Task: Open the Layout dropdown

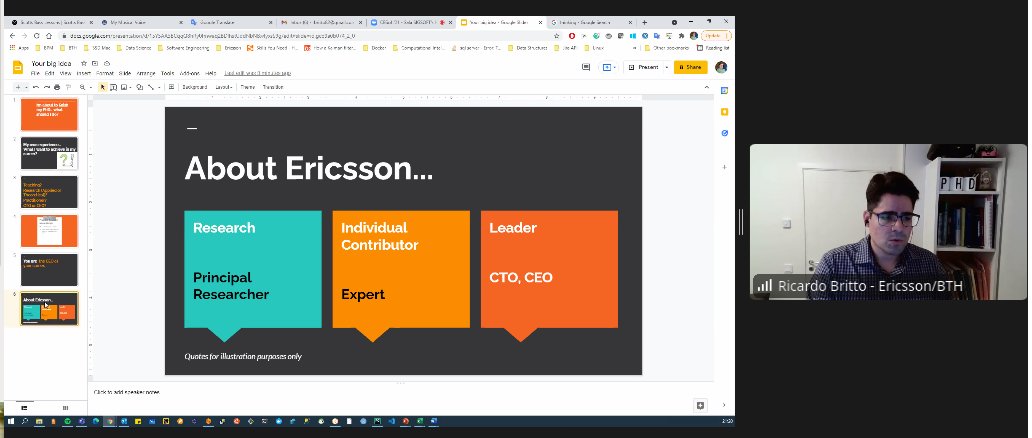Action: pos(224,87)
